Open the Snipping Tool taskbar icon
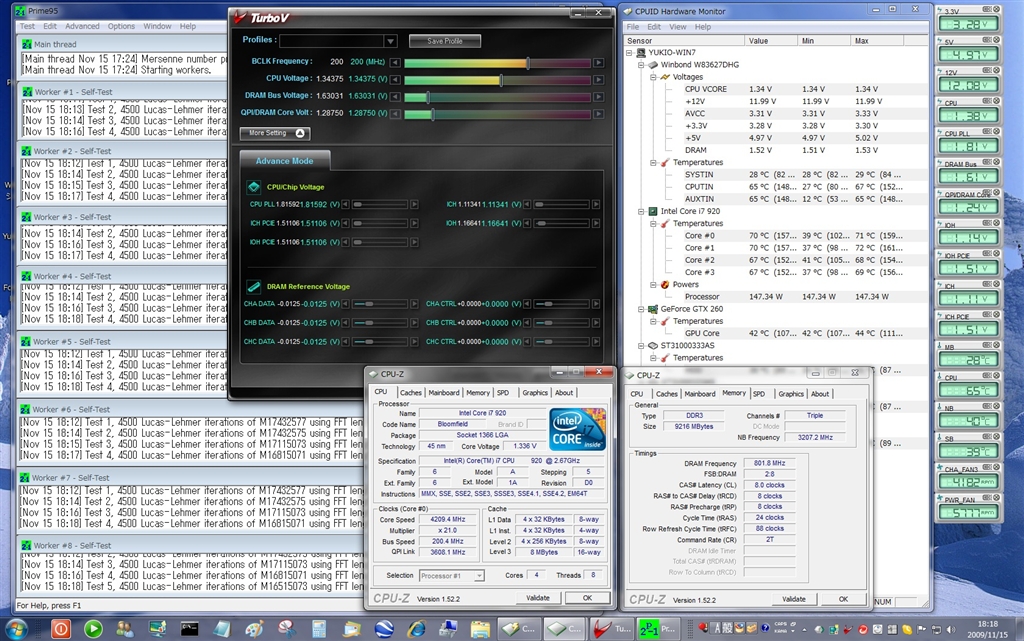This screenshot has height=641, width=1024. point(286,629)
